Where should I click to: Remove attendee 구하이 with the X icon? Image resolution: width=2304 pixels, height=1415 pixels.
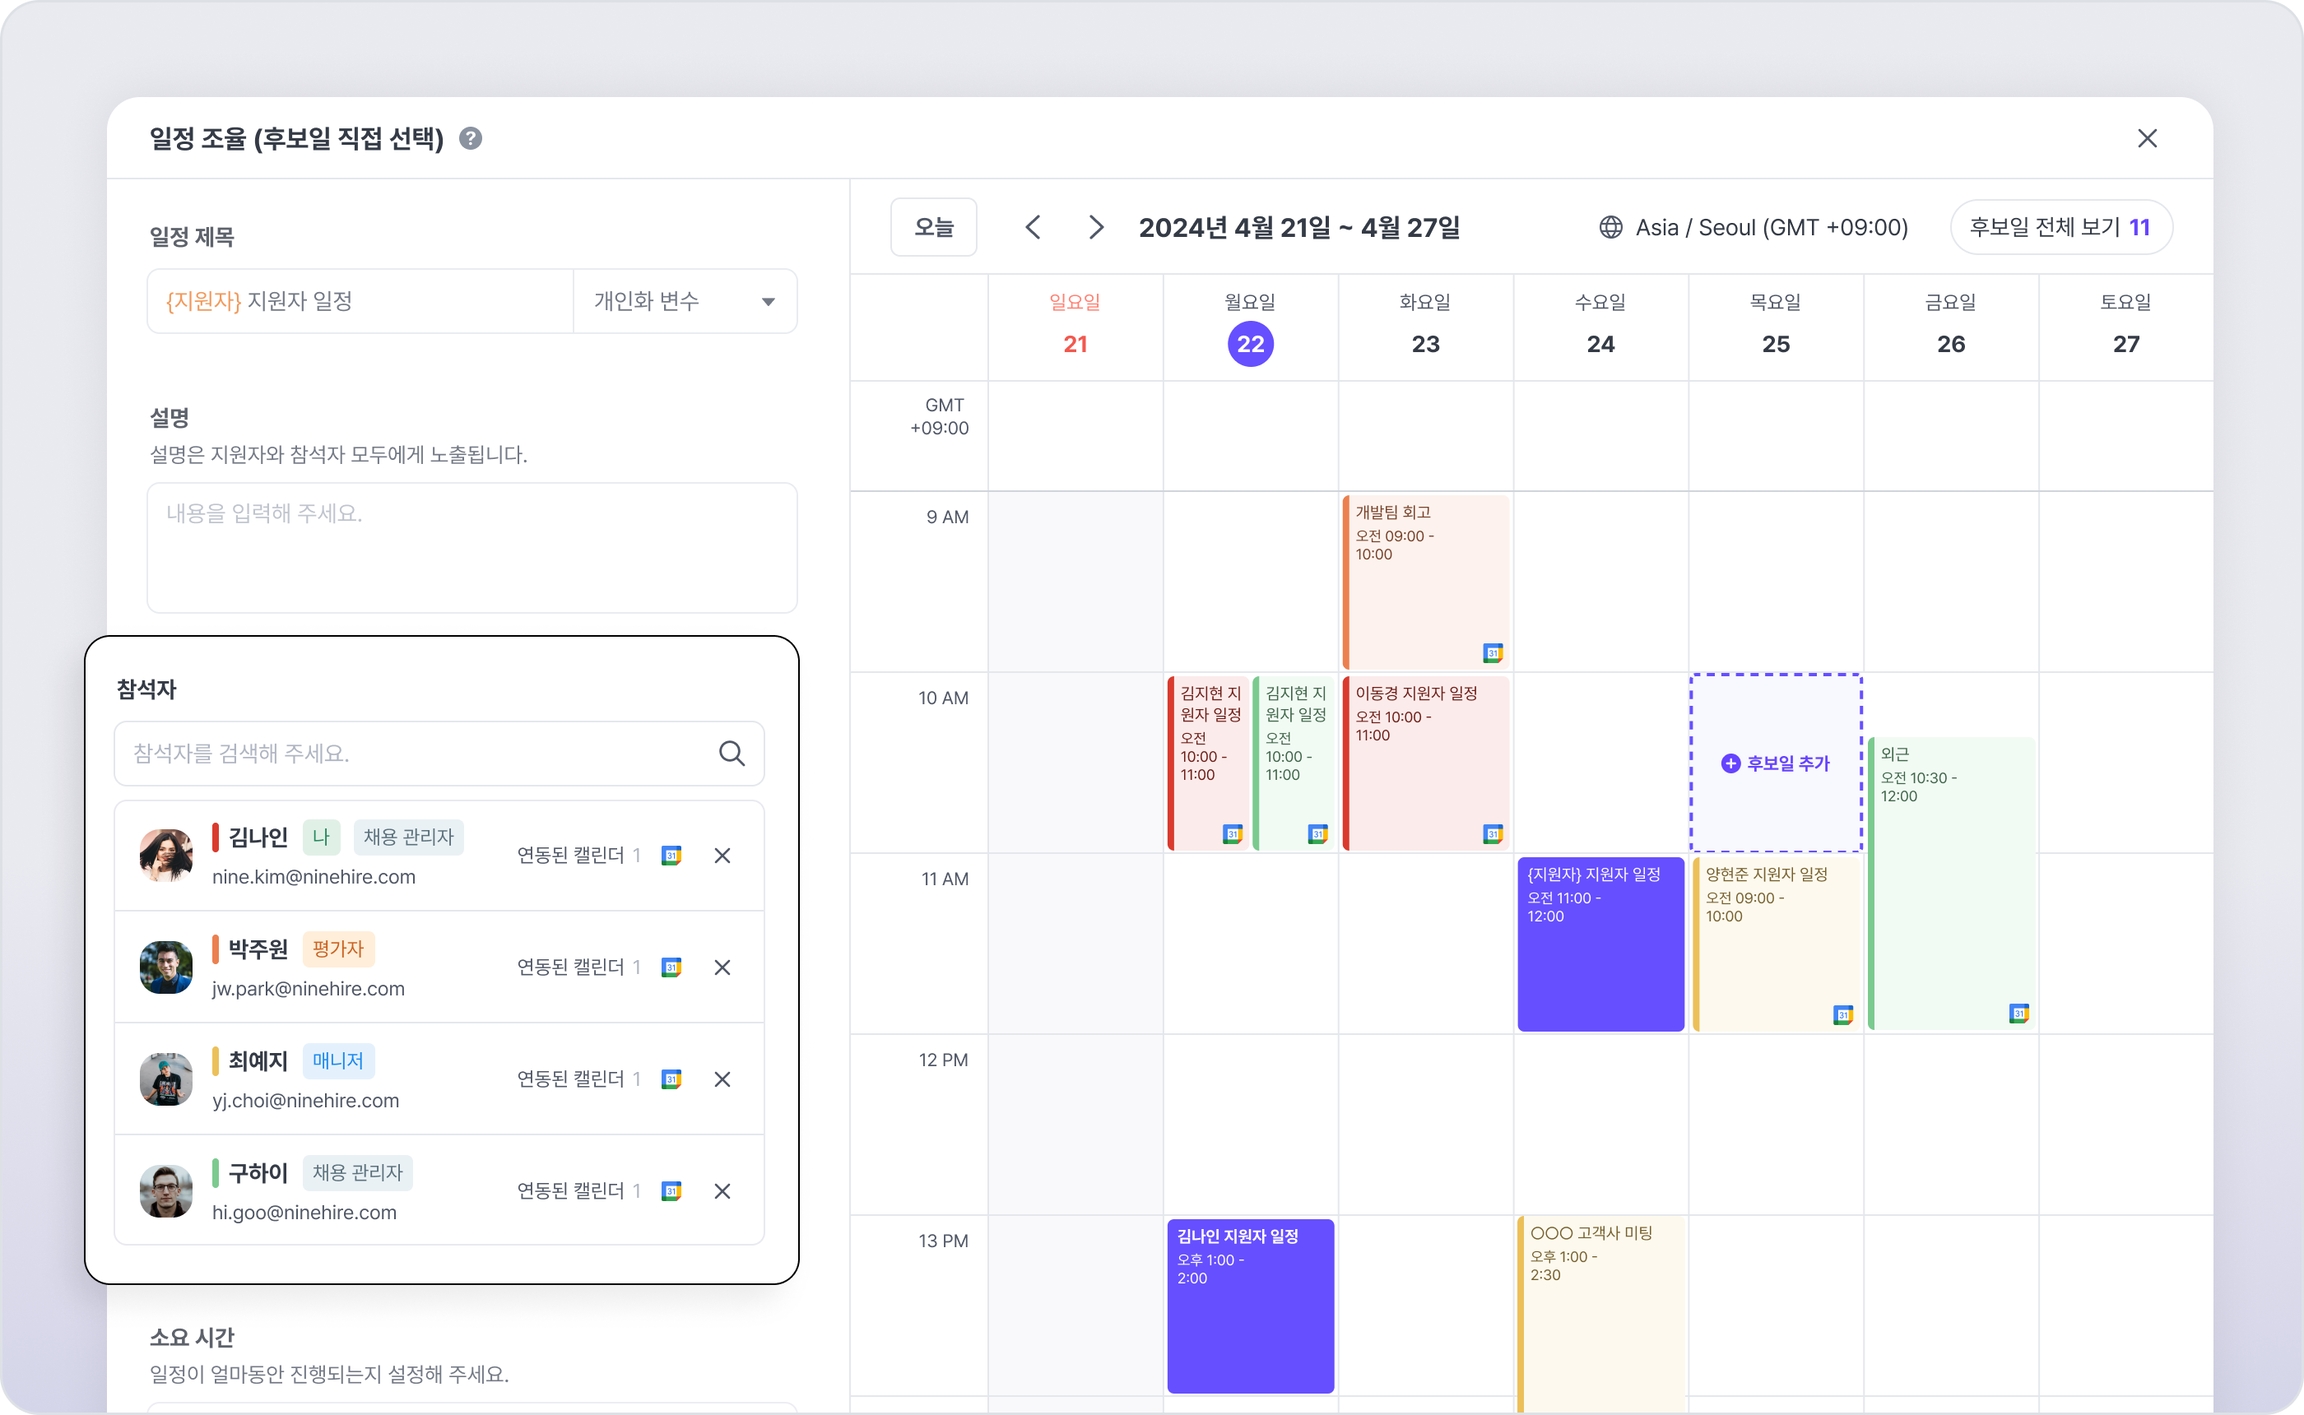tap(722, 1191)
